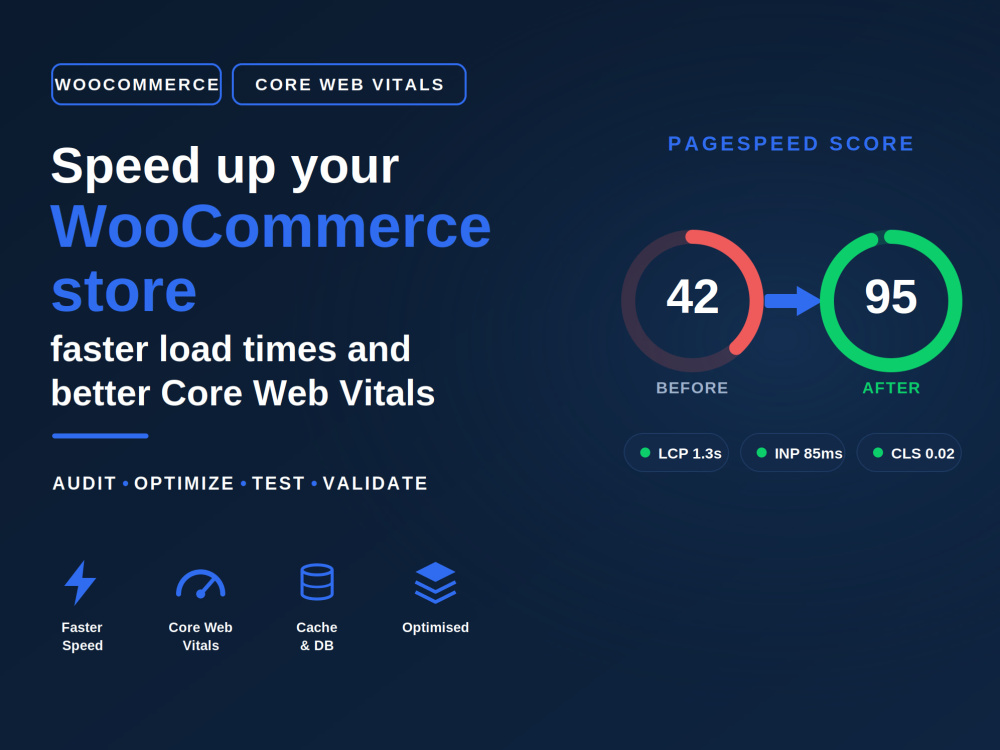Click the lightning bolt Faster Speed icon

(x=80, y=583)
